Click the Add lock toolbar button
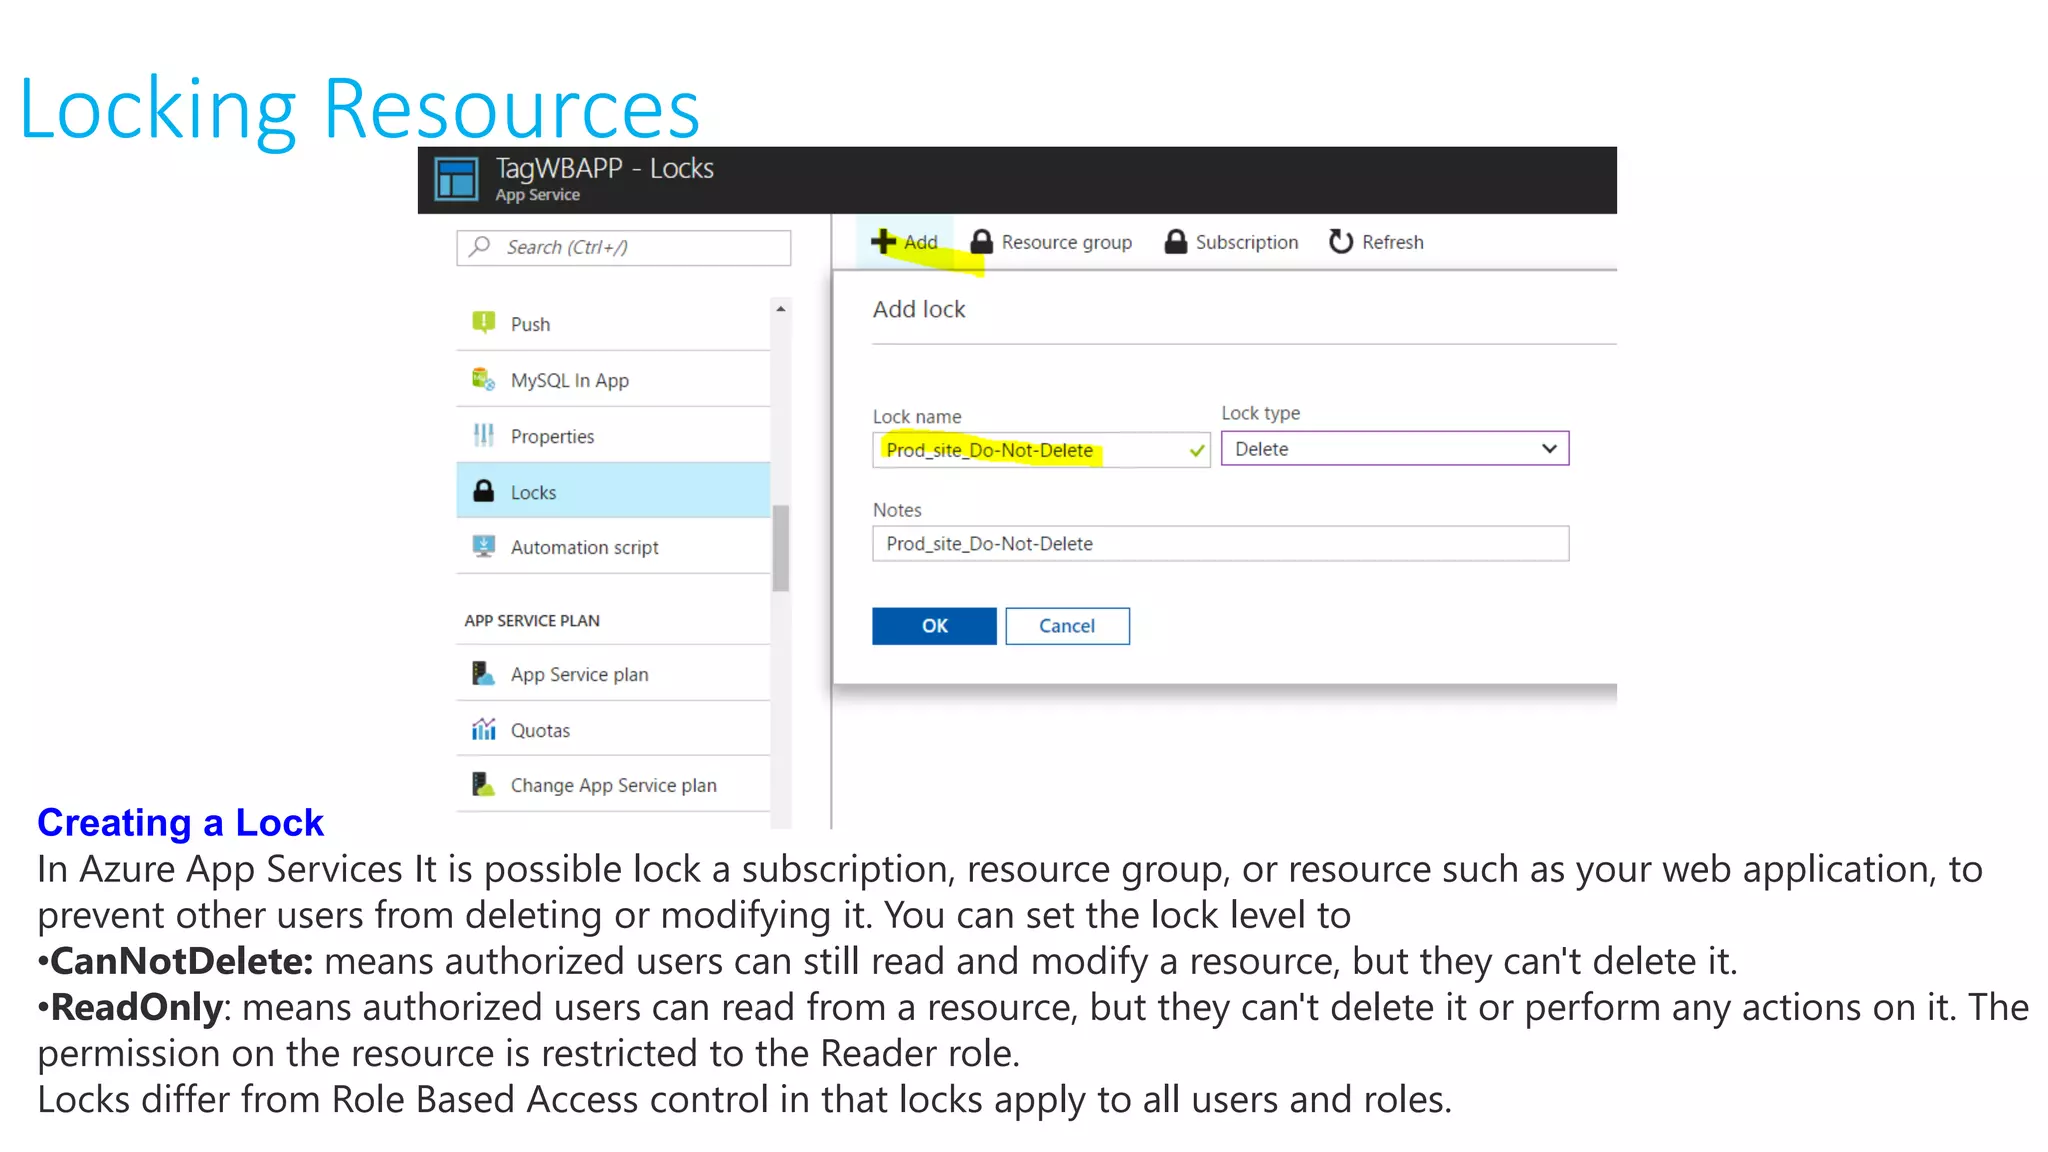The height and width of the screenshot is (1152, 2048). click(x=905, y=241)
